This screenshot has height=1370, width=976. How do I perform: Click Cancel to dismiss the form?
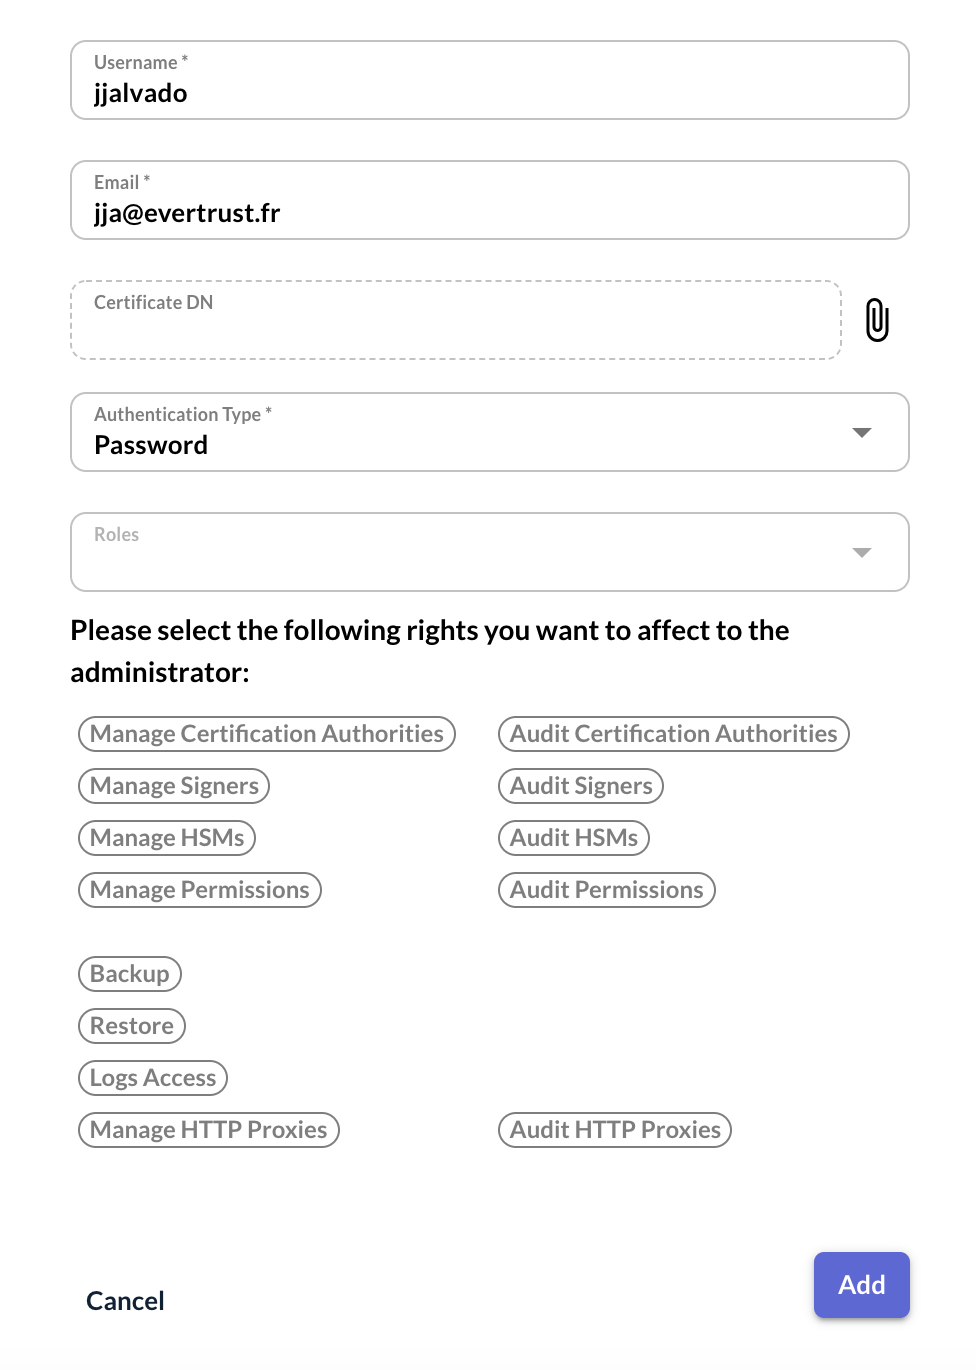124,1301
